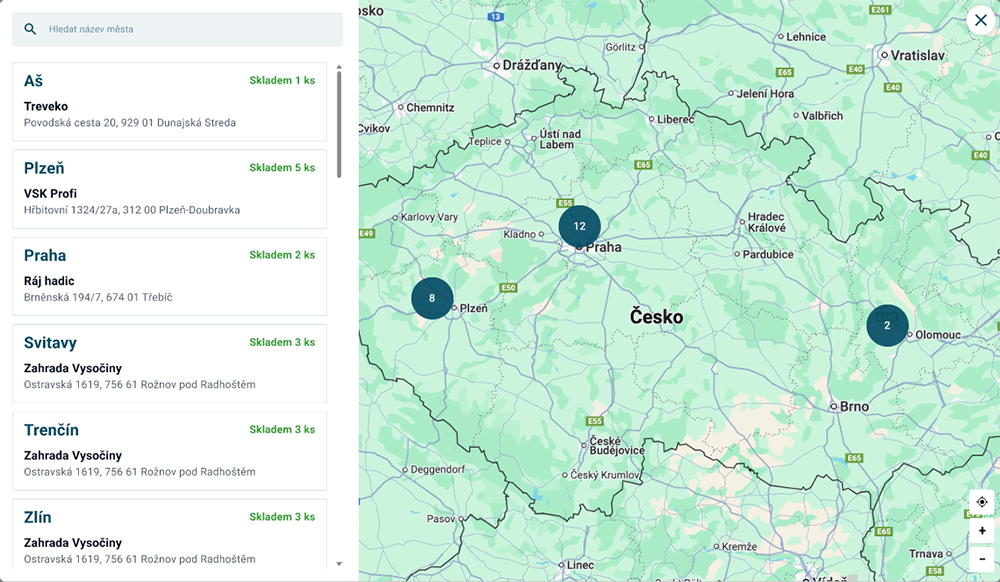Zoom out using the minus icon
Image resolution: width=1000 pixels, height=582 pixels.
[983, 558]
